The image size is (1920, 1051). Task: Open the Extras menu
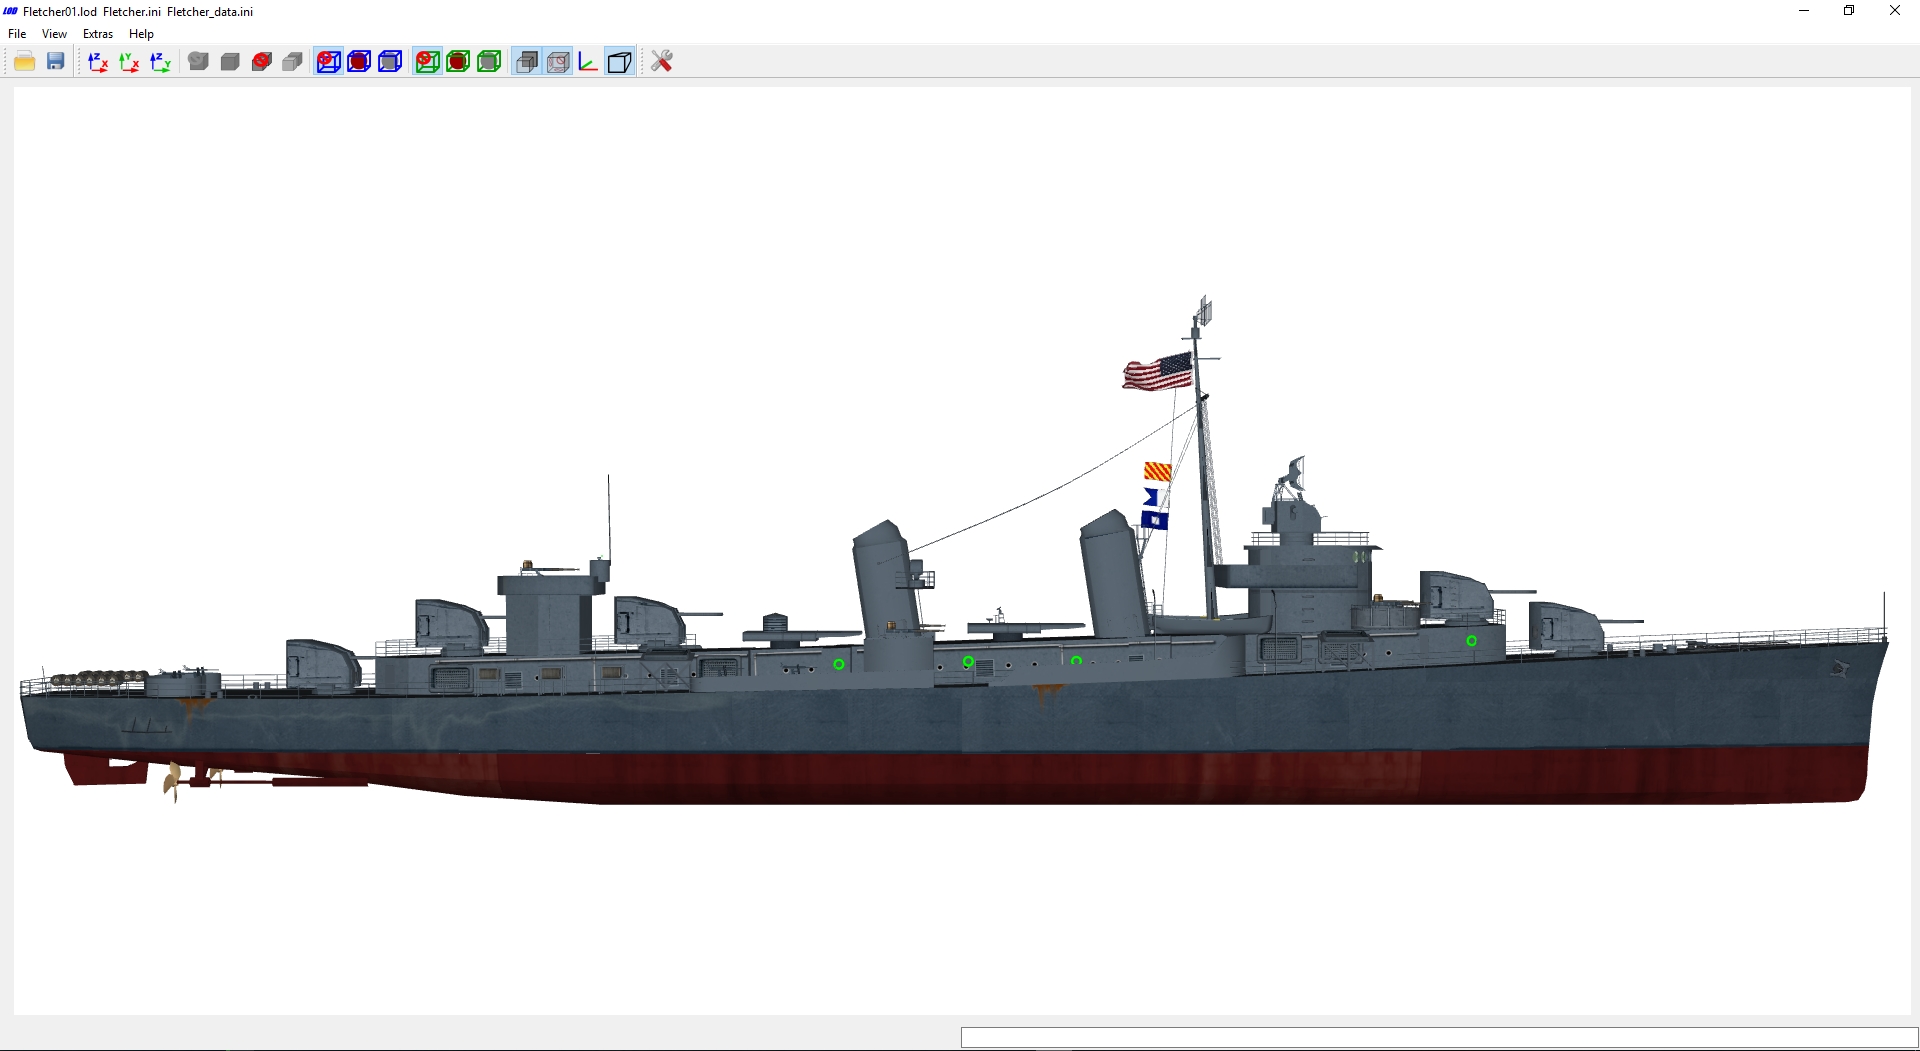tap(98, 34)
